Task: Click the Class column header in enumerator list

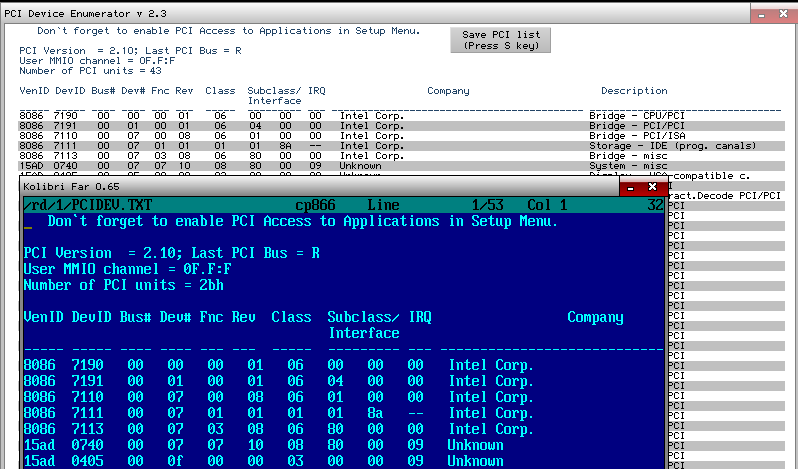Action: [x=220, y=91]
